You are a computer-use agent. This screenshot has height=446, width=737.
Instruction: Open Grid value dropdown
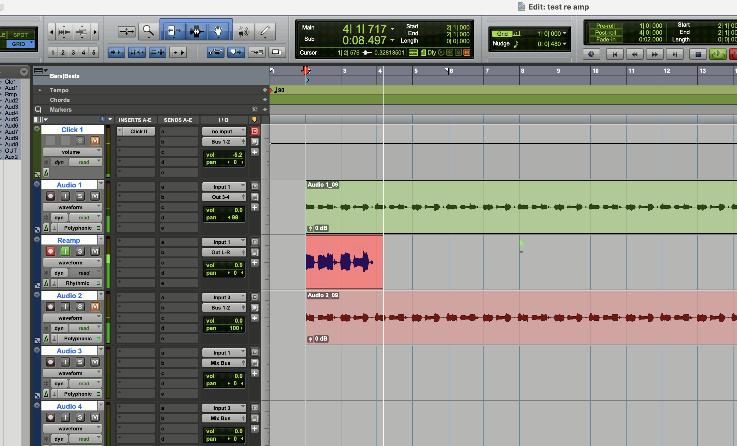(565, 34)
